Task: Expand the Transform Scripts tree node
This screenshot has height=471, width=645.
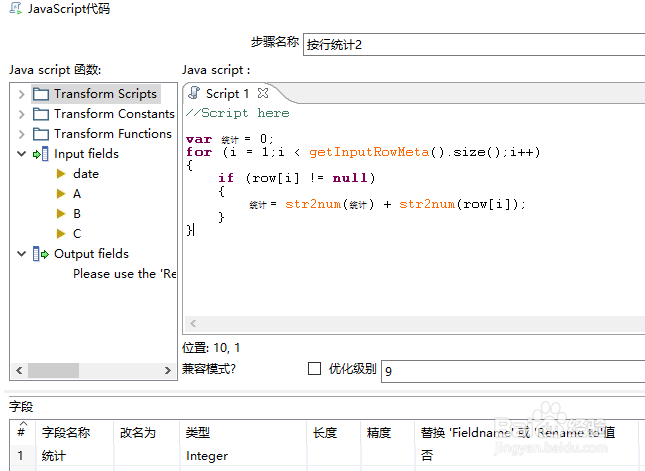Action: [x=22, y=94]
